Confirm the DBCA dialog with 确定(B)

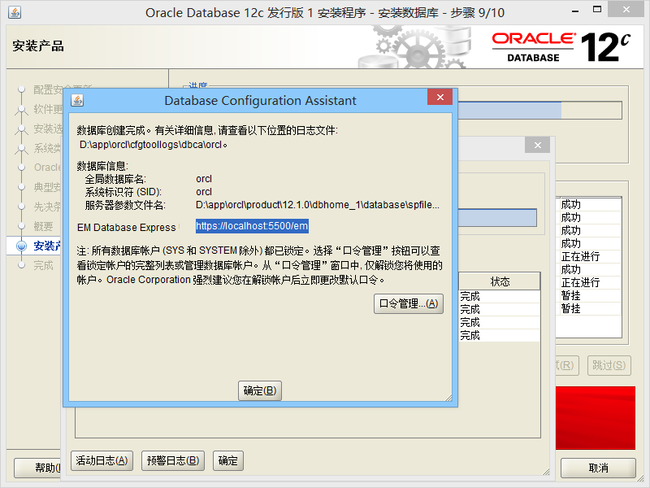pos(260,391)
